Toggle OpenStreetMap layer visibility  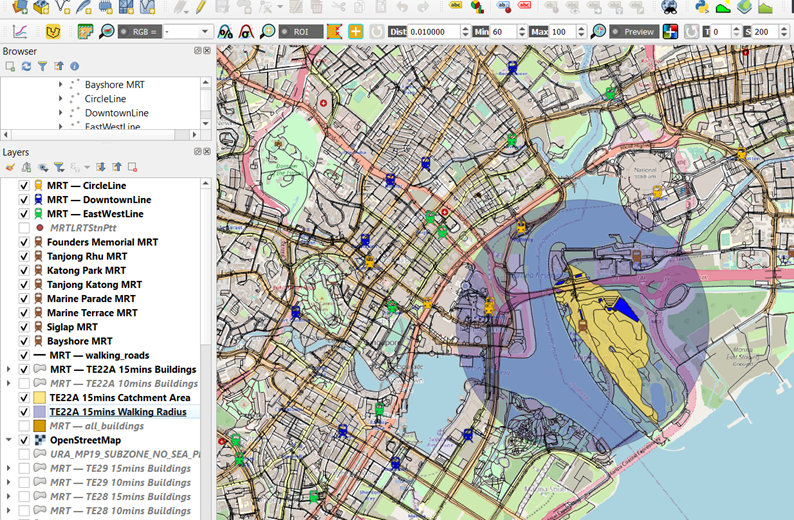coord(25,440)
